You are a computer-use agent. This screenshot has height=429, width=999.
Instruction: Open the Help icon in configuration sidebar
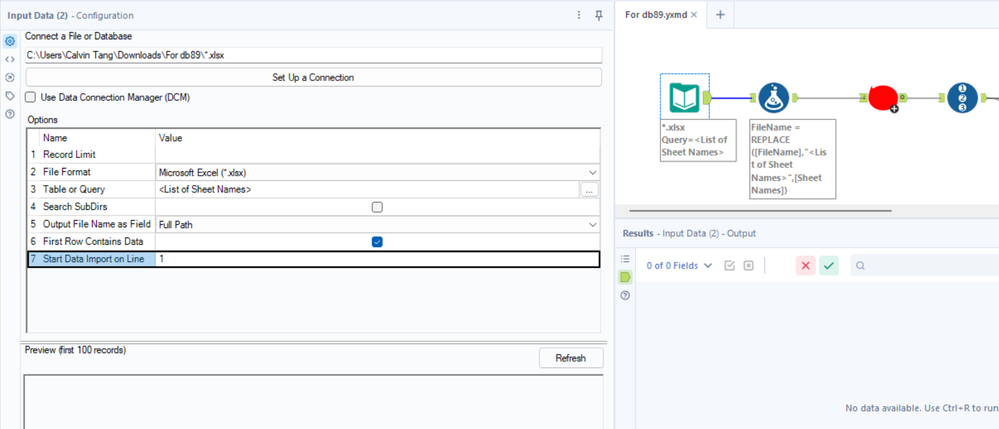pos(10,114)
